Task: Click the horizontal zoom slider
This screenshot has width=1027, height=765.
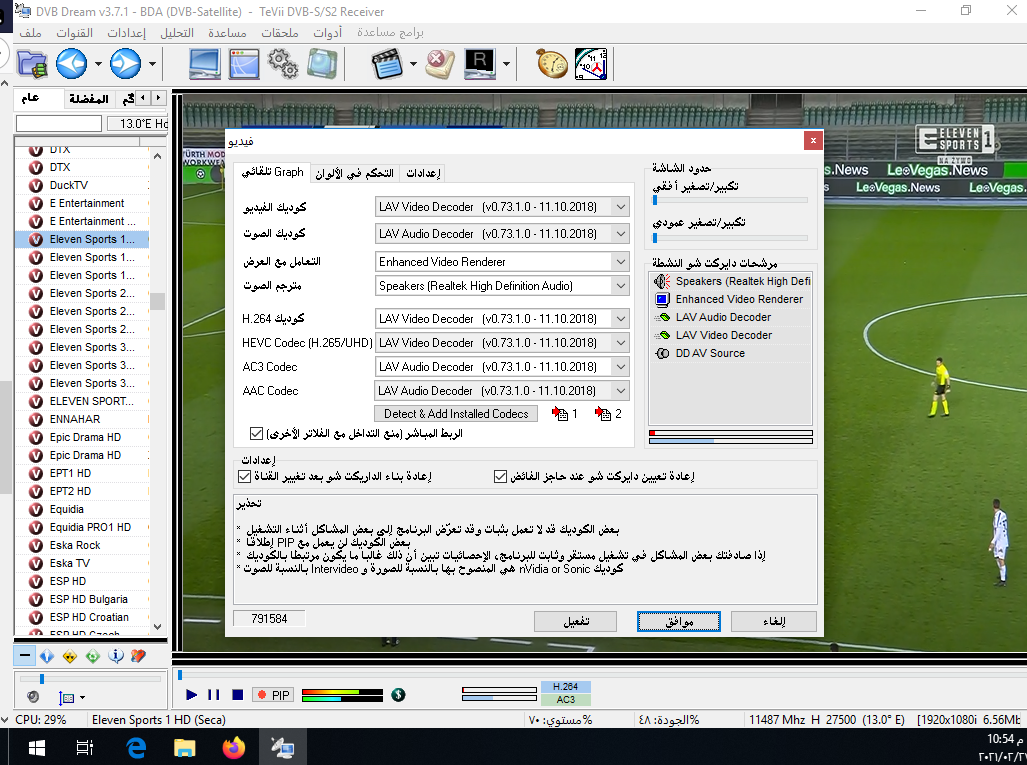Action: pos(730,200)
